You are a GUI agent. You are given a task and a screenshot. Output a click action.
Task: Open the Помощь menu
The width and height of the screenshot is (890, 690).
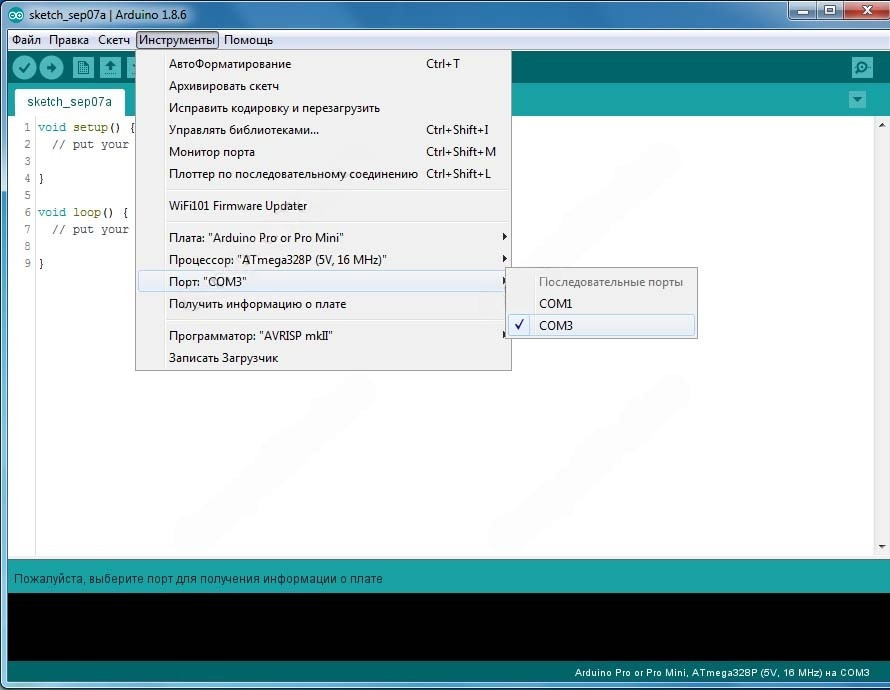tap(248, 40)
